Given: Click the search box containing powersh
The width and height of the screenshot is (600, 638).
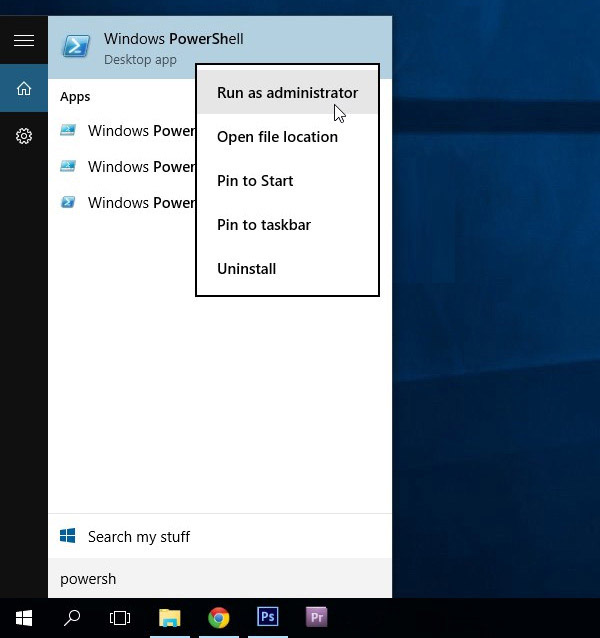Looking at the screenshot, I should [220, 579].
